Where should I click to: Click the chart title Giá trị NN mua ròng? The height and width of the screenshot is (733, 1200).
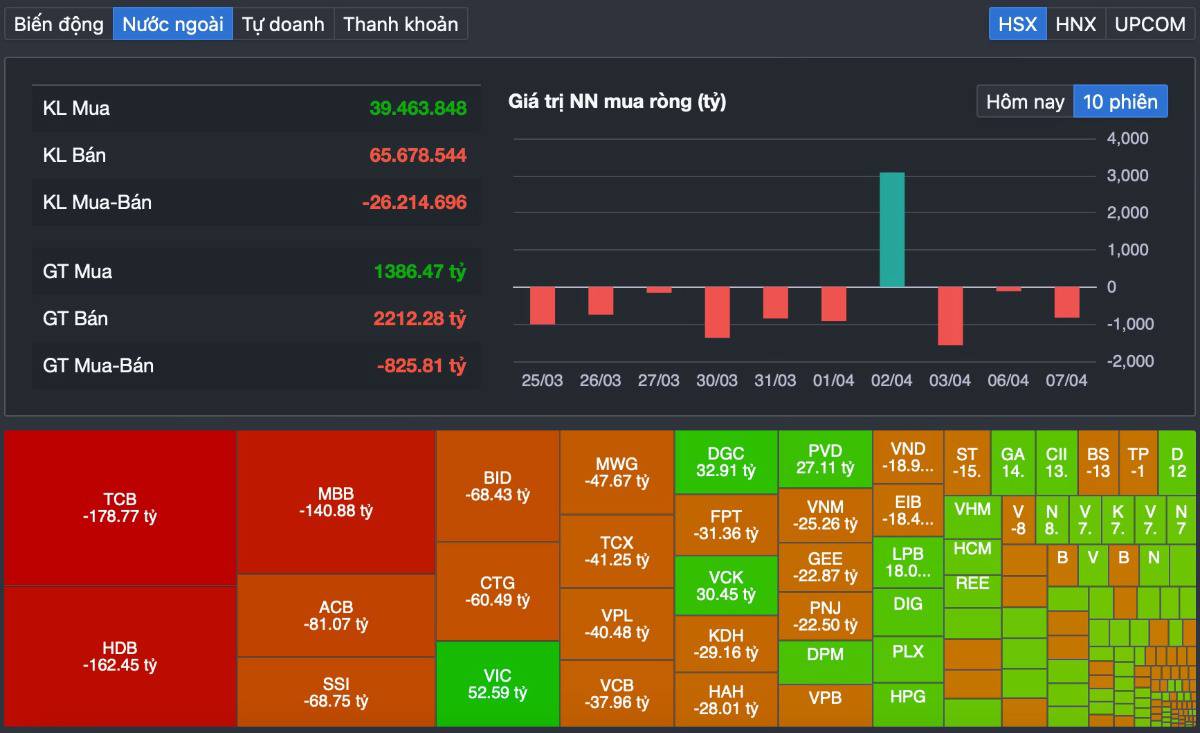tap(617, 101)
